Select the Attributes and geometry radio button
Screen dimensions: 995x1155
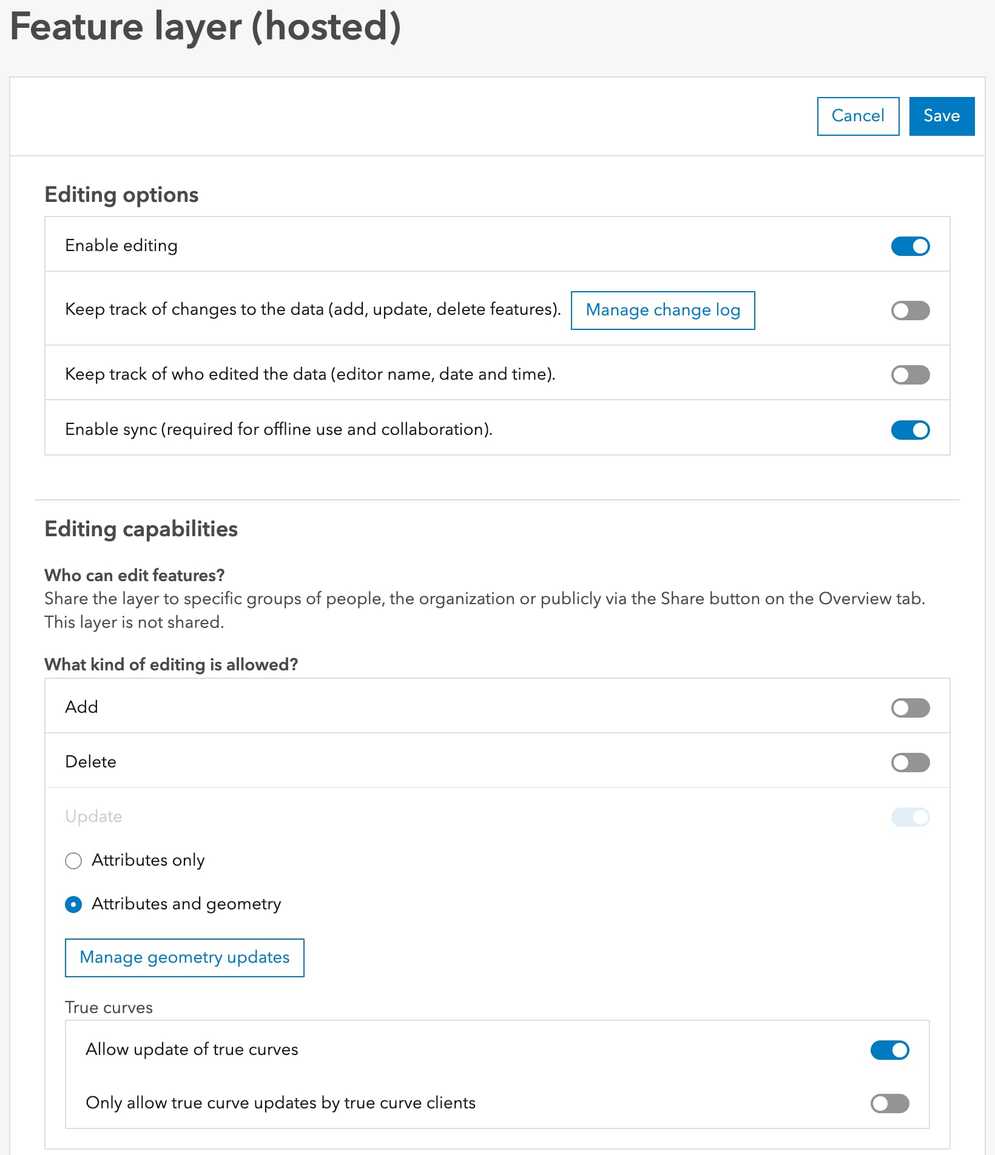click(x=73, y=904)
